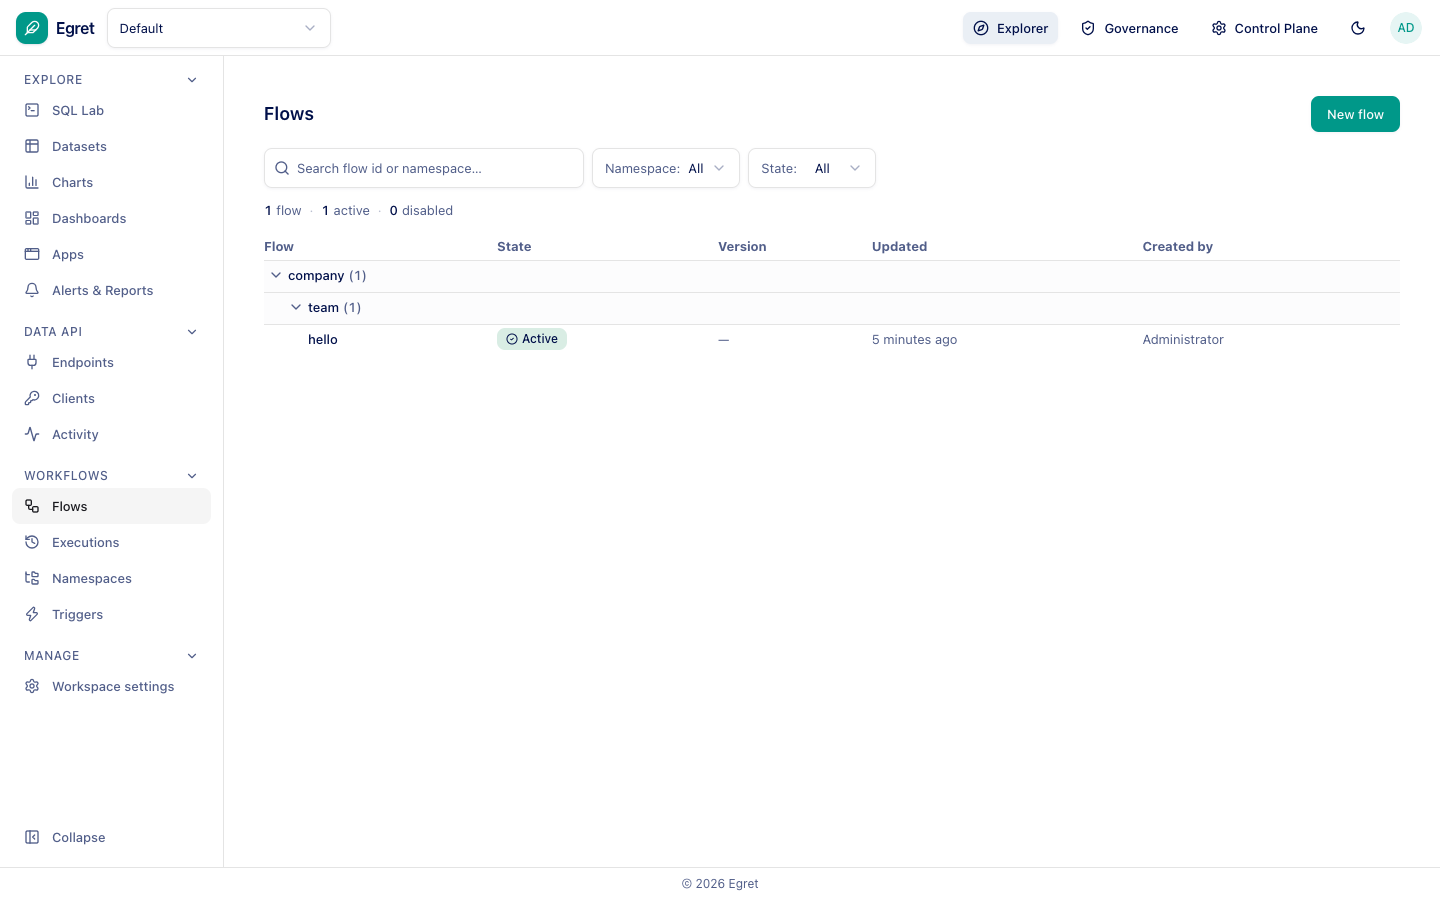Image resolution: width=1440 pixels, height=900 pixels.
Task: Open the hello flow
Action: tap(323, 339)
